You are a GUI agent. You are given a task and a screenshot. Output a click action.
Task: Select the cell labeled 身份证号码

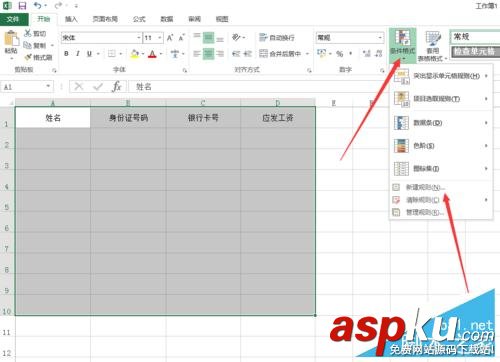(128, 117)
